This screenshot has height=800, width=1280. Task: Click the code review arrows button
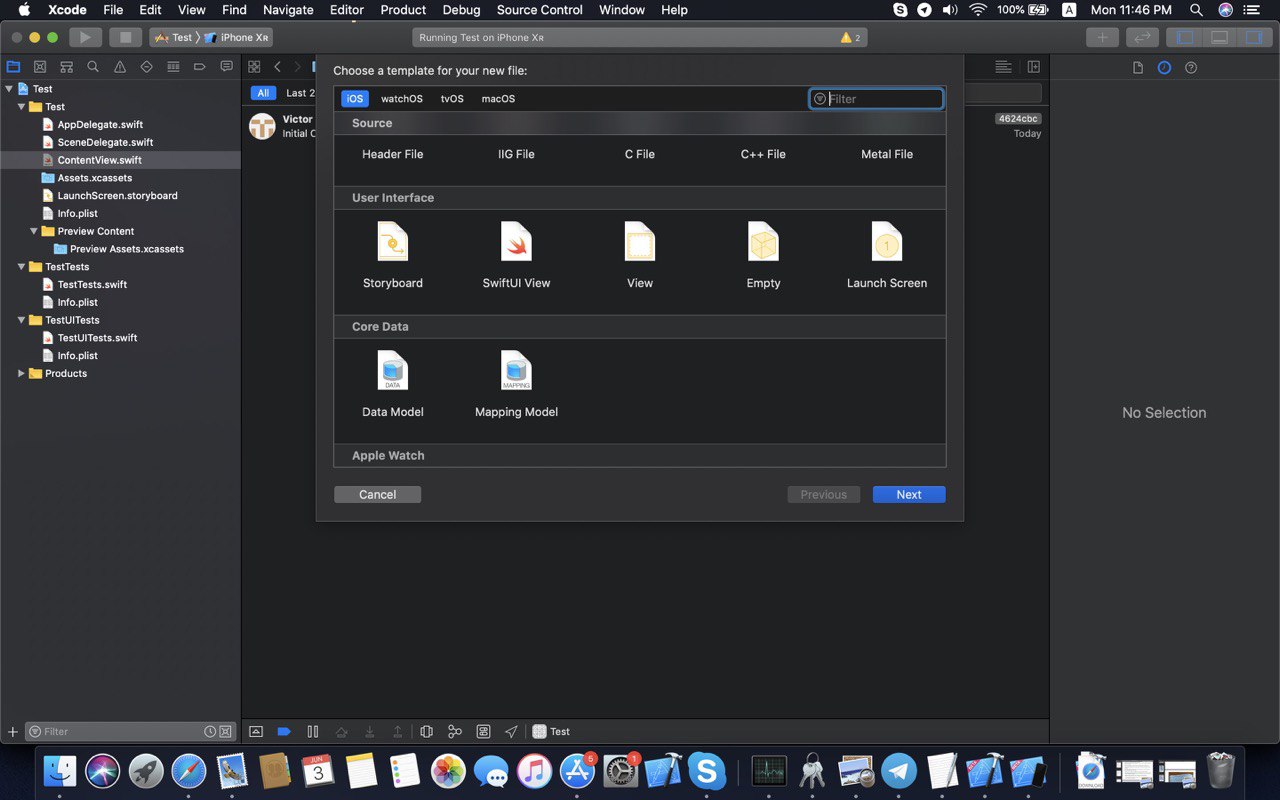(1142, 37)
